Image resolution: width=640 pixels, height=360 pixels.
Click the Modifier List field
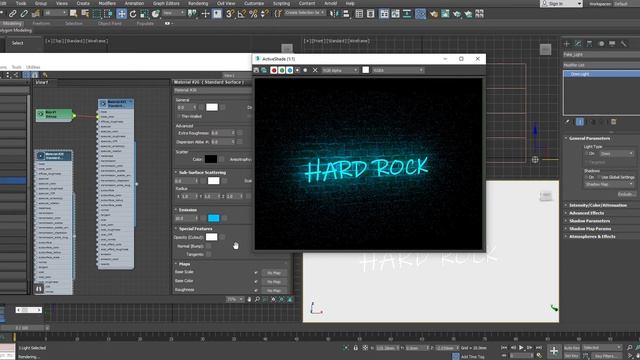click(601, 65)
